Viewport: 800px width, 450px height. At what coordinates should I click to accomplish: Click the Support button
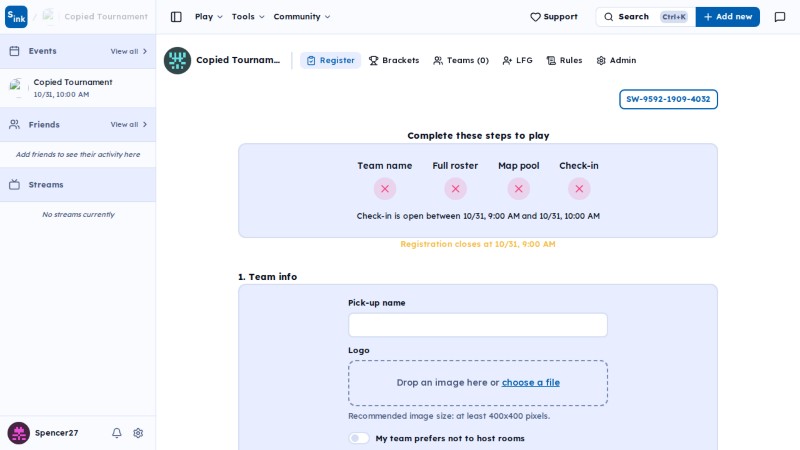[554, 17]
